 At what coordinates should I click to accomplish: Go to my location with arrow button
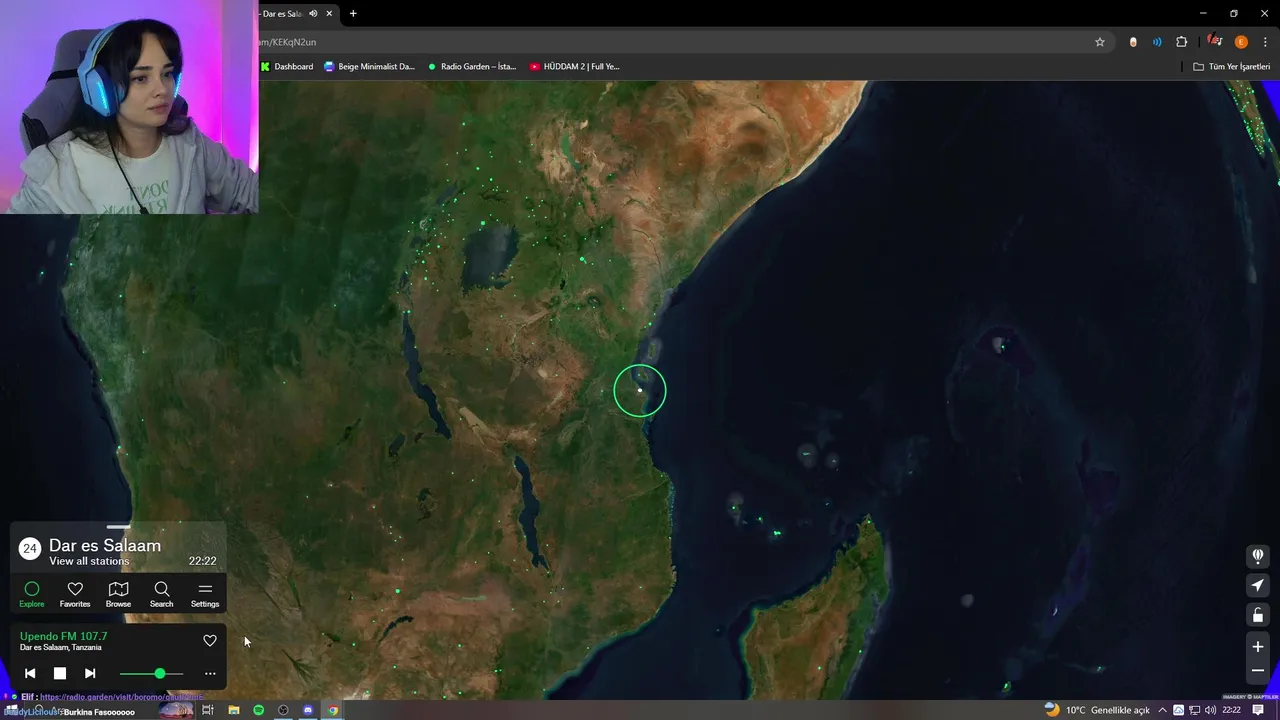[1258, 585]
